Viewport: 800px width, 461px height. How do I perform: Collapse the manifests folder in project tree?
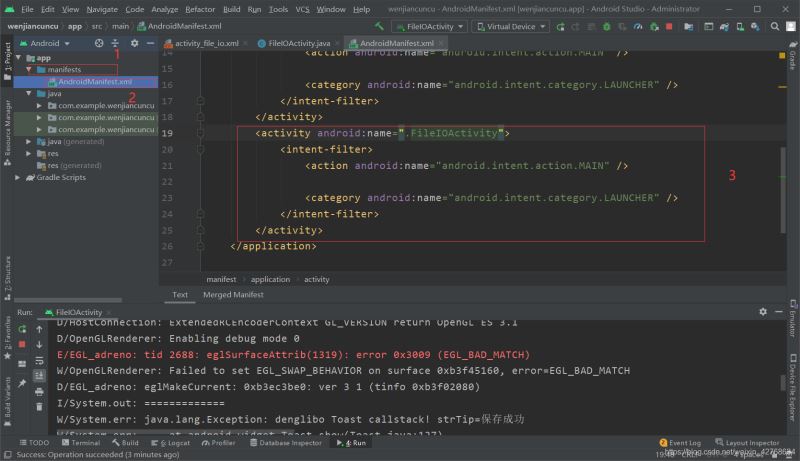[x=29, y=70]
